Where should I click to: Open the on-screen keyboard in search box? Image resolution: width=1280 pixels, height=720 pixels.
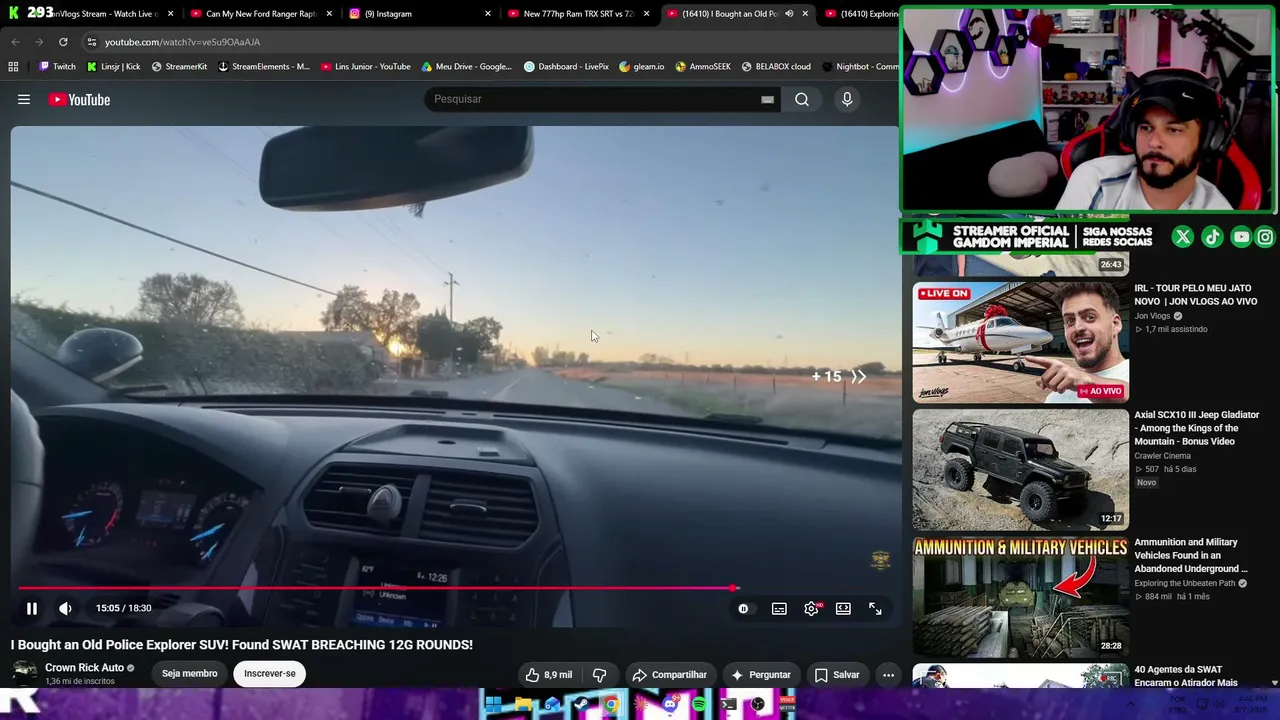click(x=767, y=99)
